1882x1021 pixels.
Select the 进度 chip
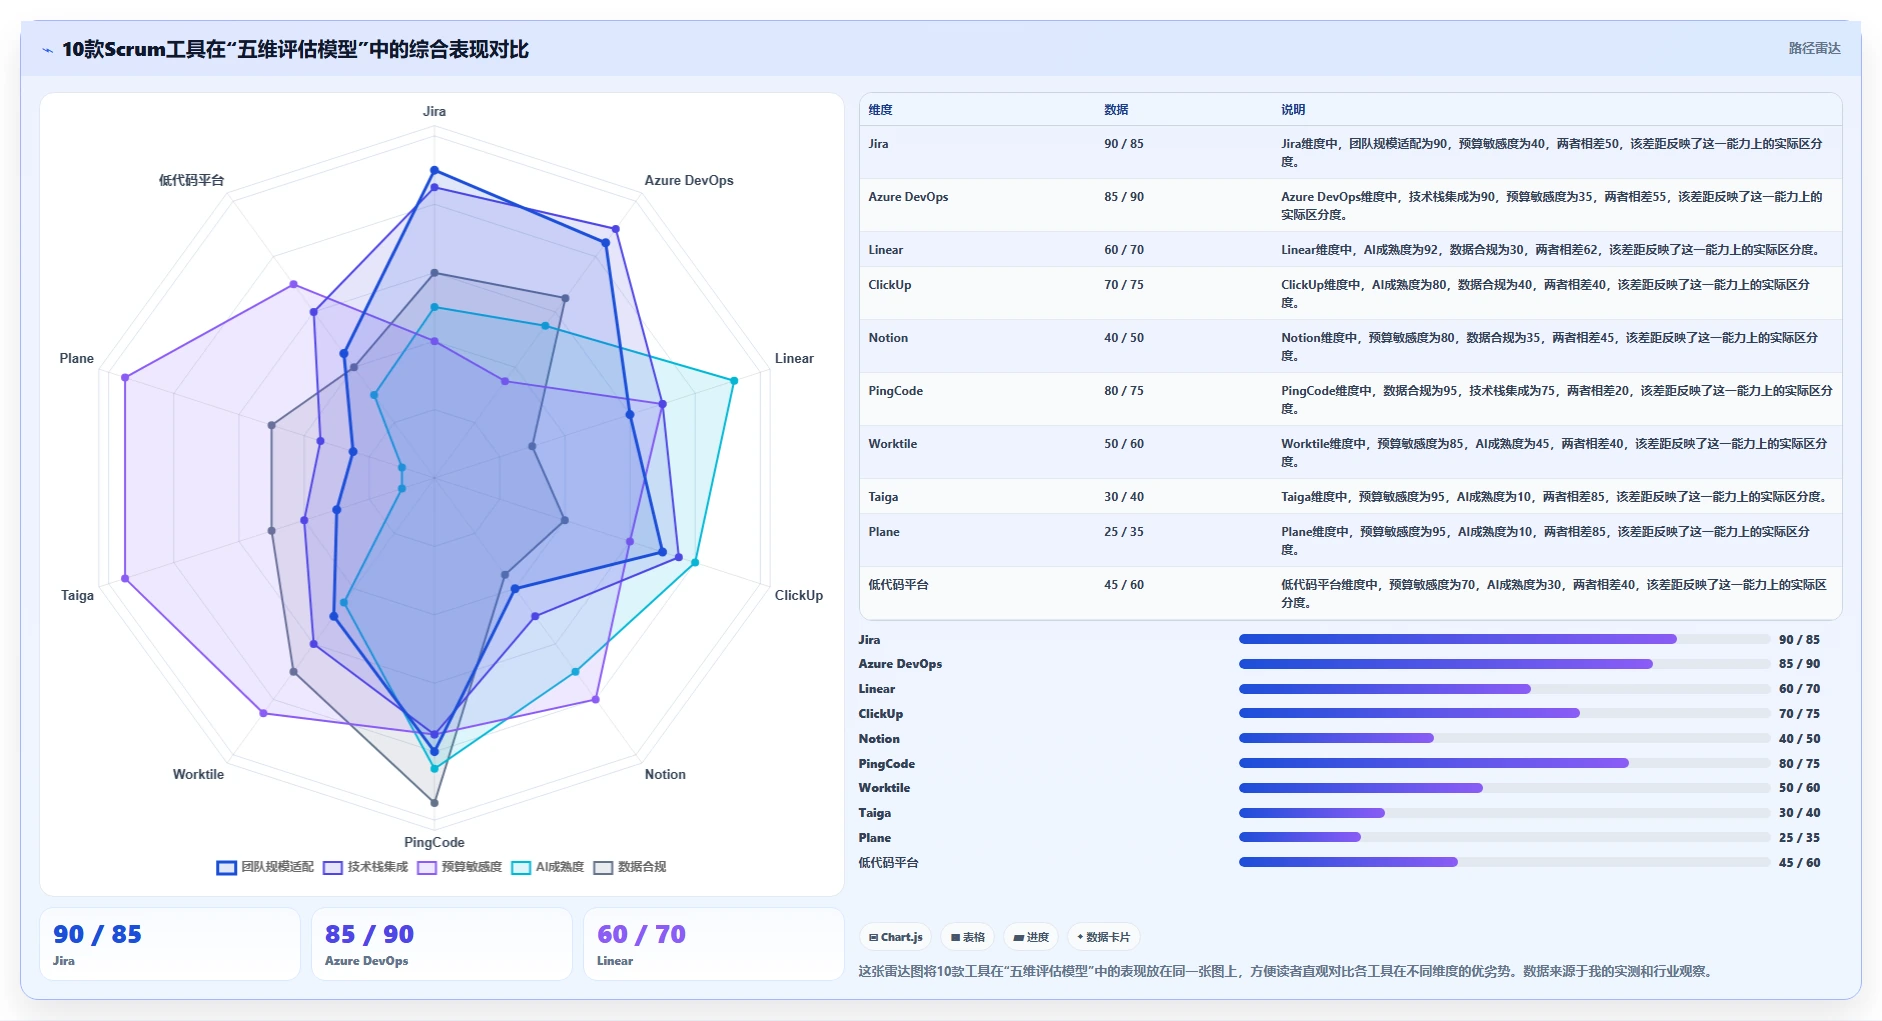tap(1031, 937)
